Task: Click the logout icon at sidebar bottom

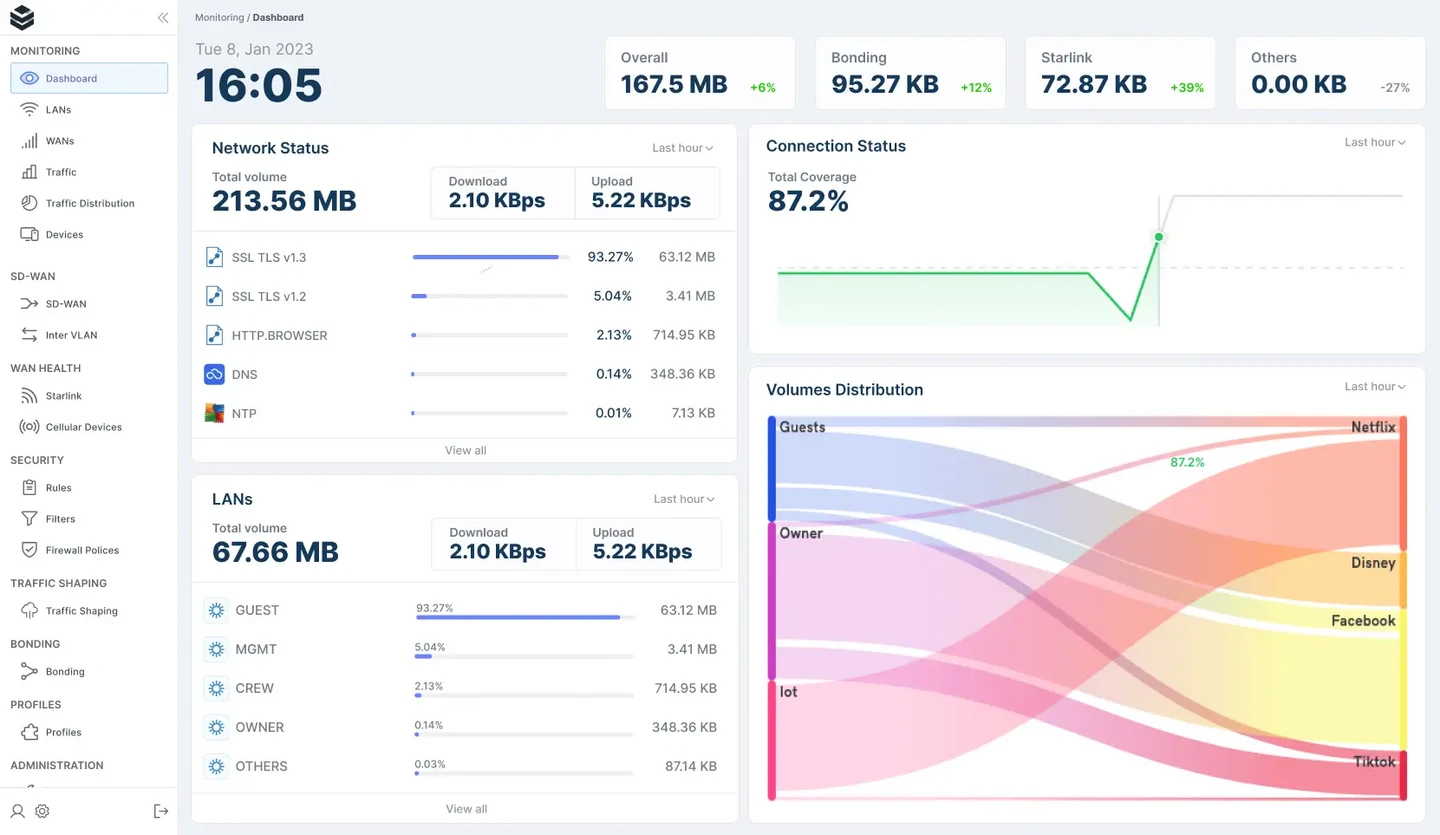Action: point(161,811)
